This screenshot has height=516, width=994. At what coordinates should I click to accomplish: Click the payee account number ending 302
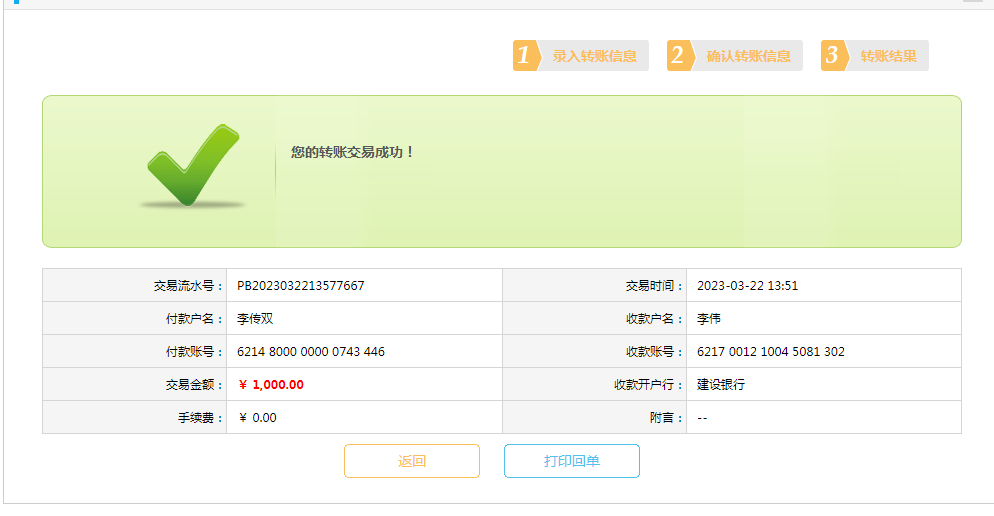coord(770,352)
